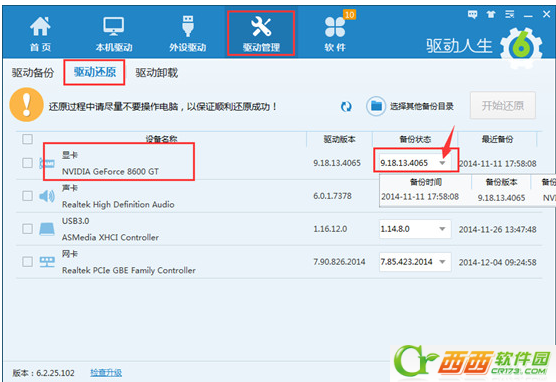Close the 驱动人生 window

pos(546,15)
